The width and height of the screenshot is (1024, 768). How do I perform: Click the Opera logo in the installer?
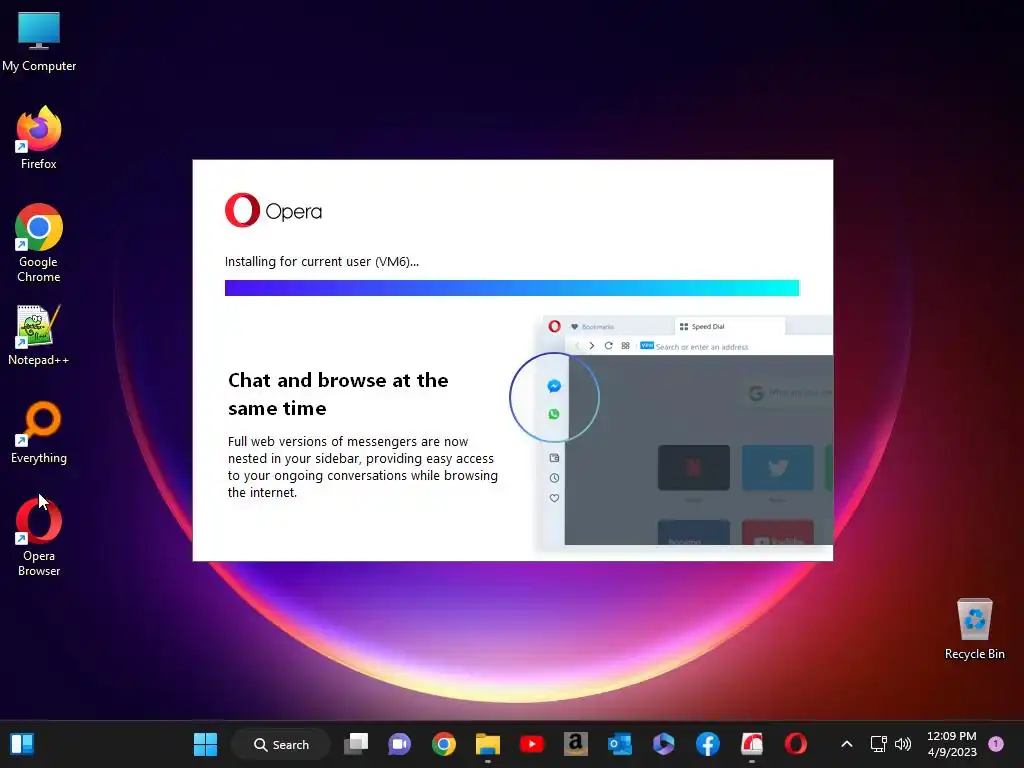[274, 210]
